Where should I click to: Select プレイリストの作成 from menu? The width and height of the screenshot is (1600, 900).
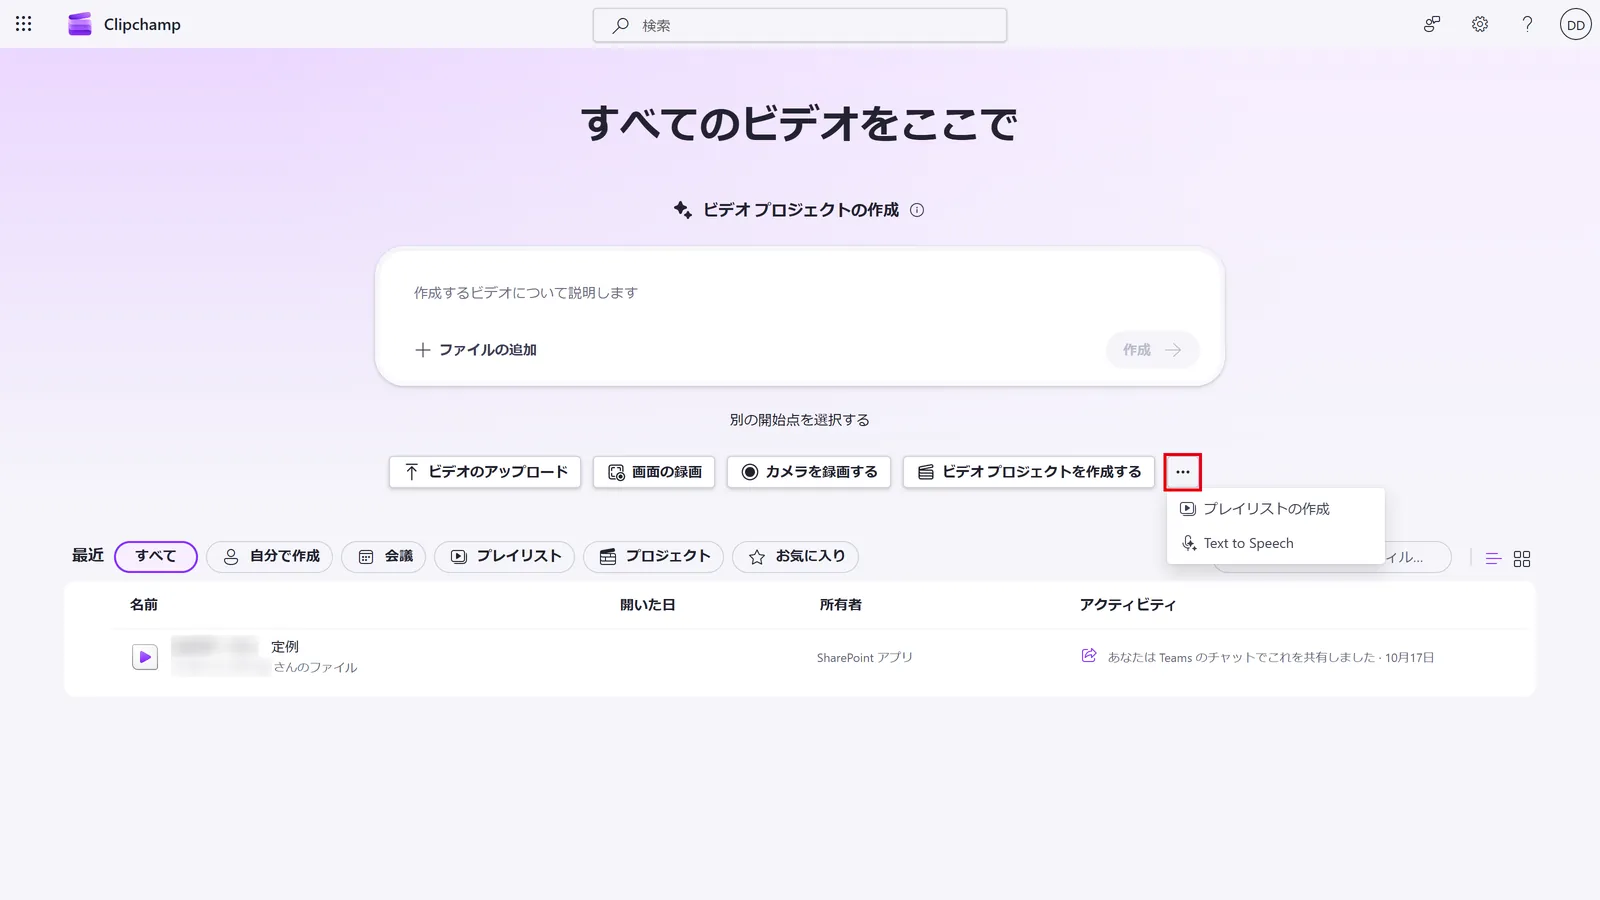(1276, 509)
